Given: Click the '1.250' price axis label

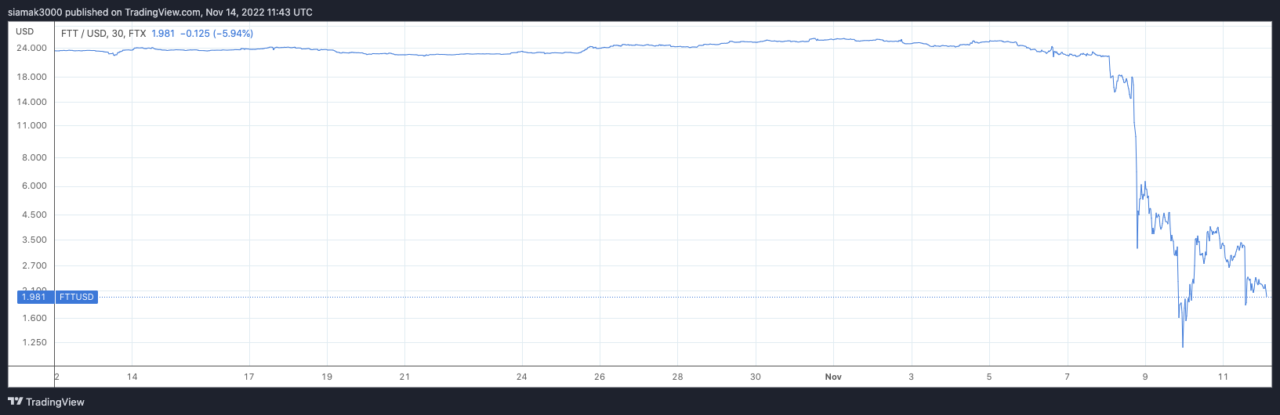Looking at the screenshot, I should coord(34,343).
